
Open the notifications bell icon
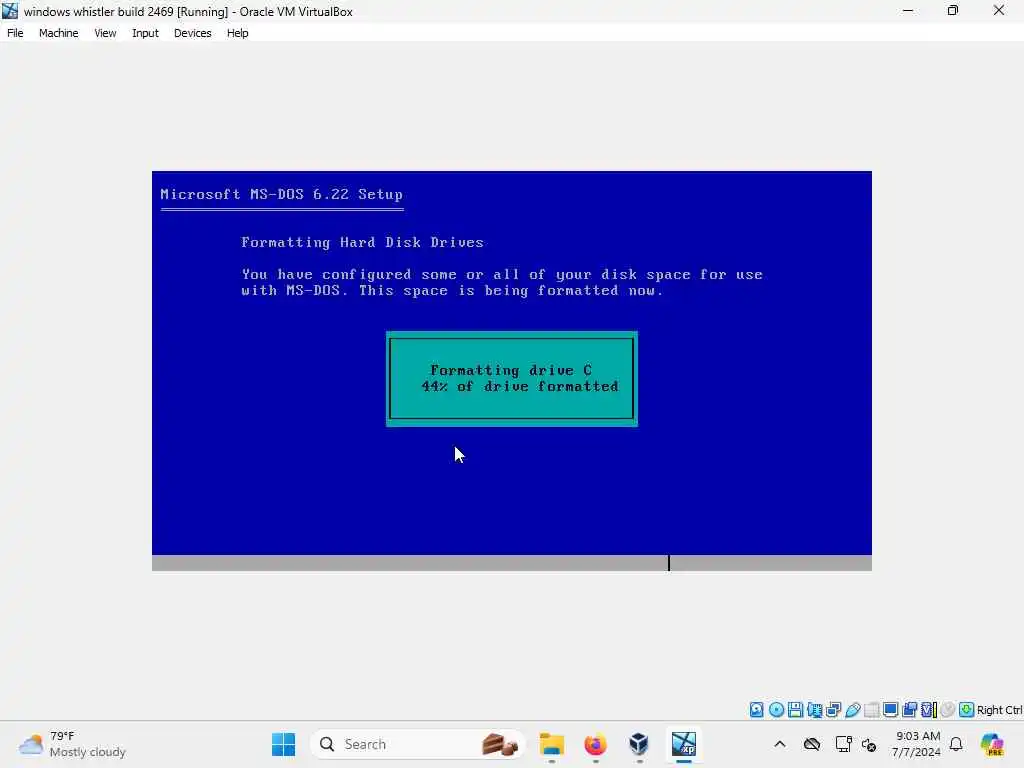(x=956, y=744)
